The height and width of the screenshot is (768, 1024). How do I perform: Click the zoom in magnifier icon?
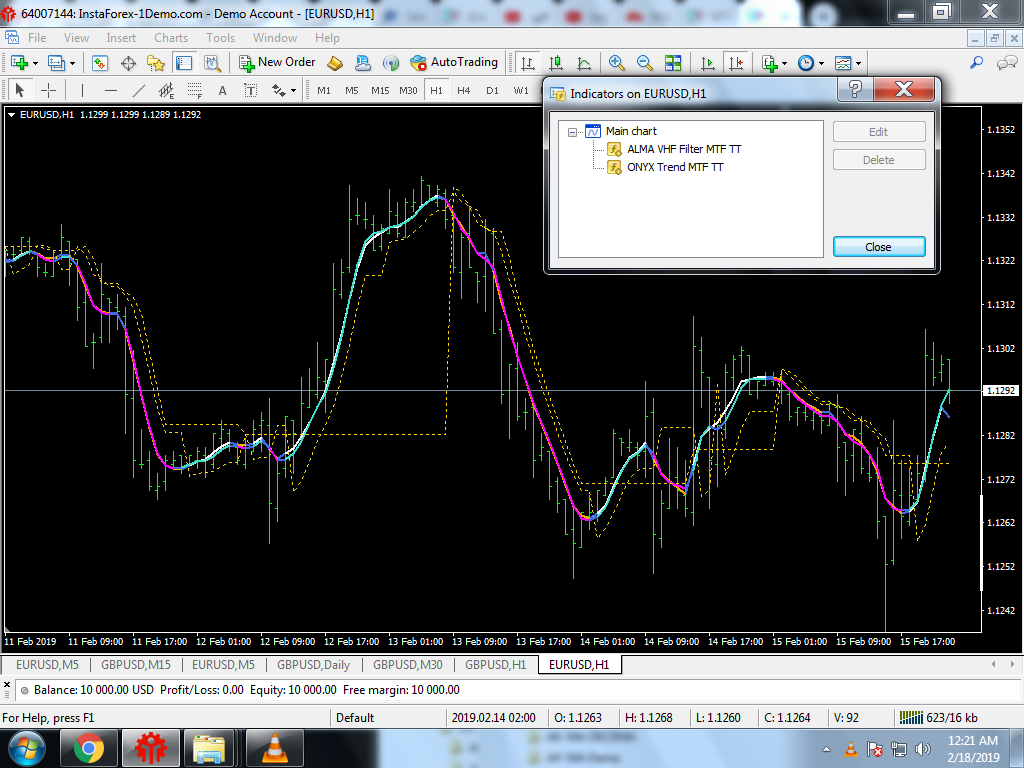pyautogui.click(x=617, y=63)
